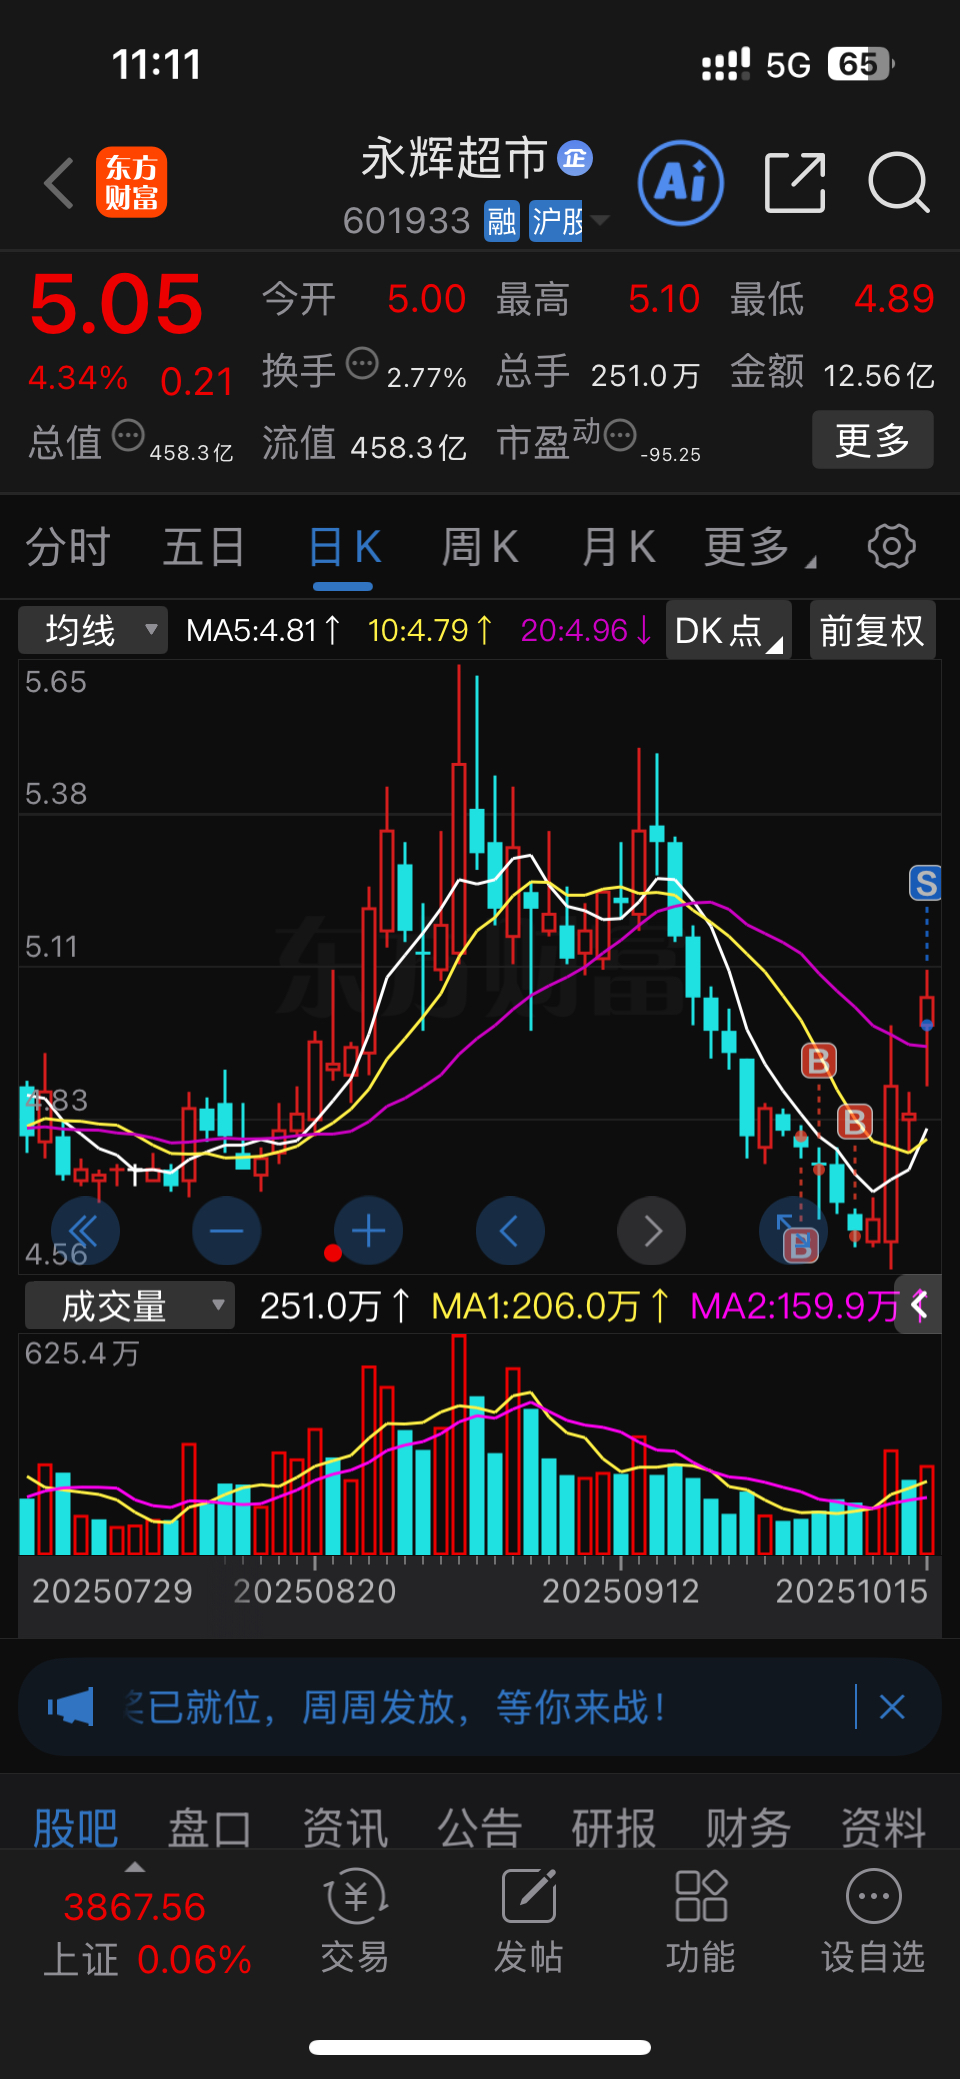Tap the MA1:206.0万 volume legend
The image size is (960, 2079).
click(550, 1306)
